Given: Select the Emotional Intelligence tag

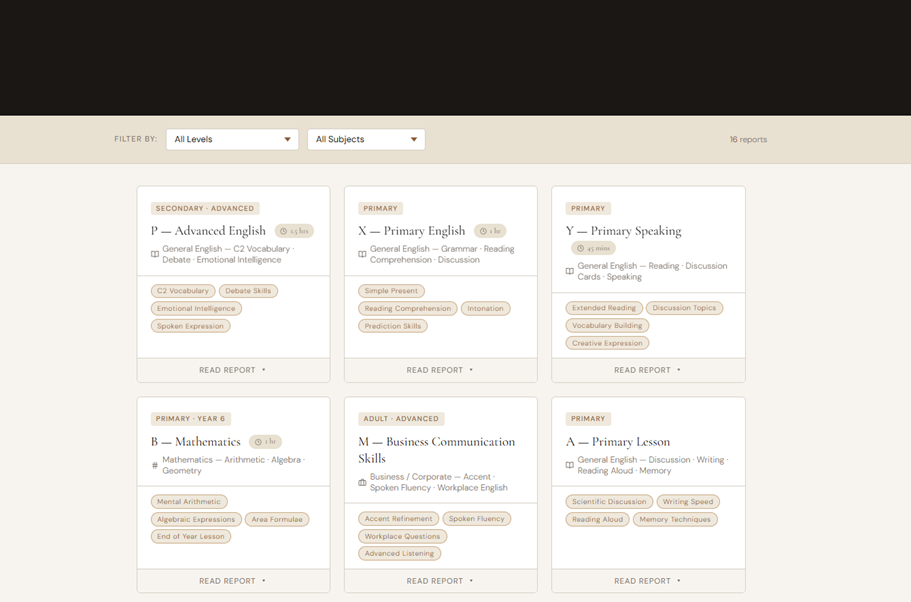Looking at the screenshot, I should pyautogui.click(x=196, y=309).
